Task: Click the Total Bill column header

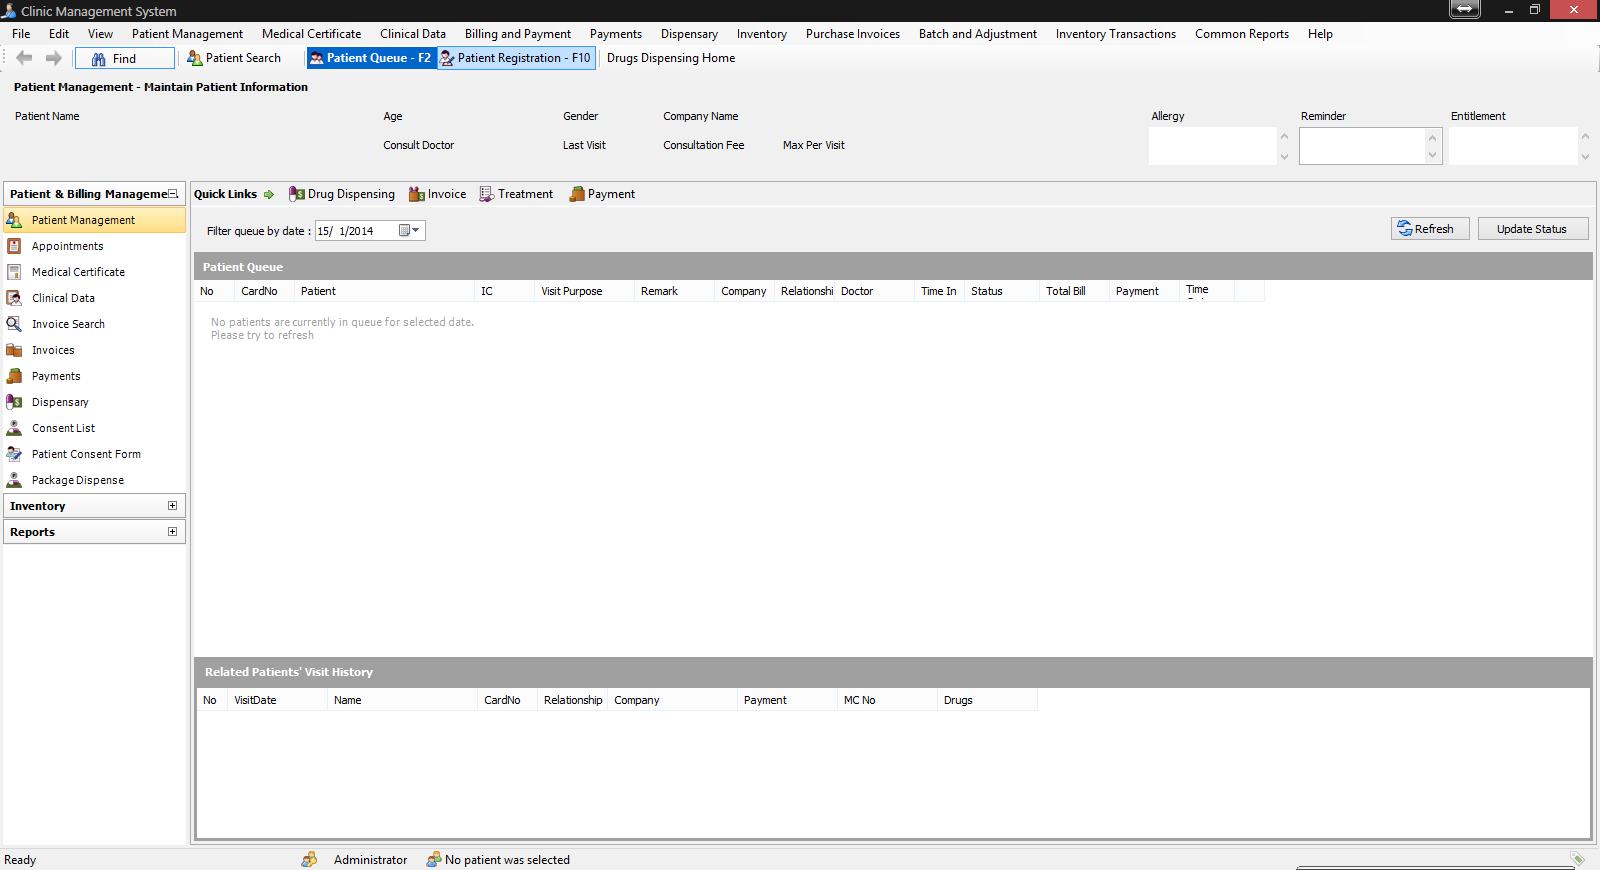Action: (1074, 291)
